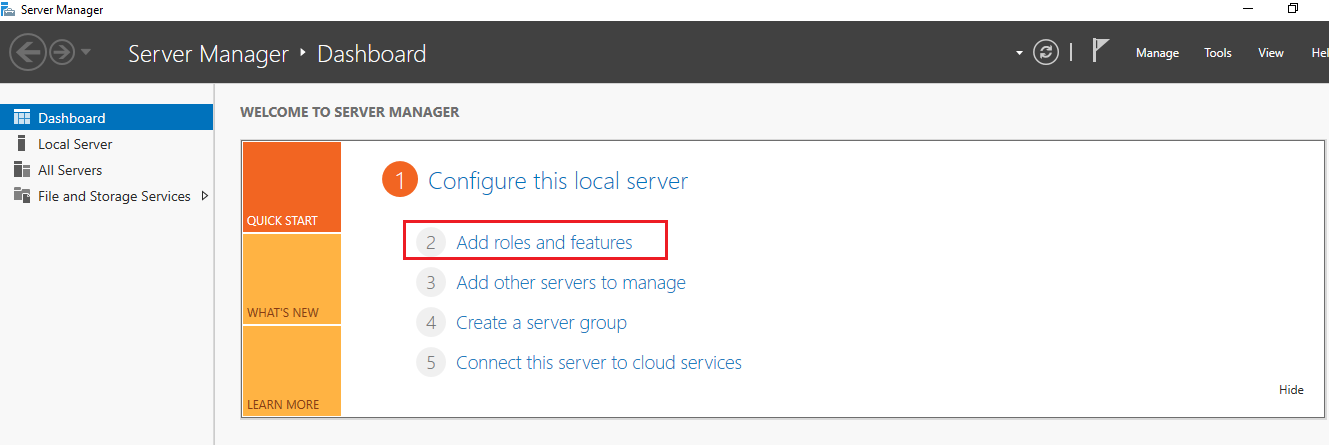Click the refresh icon in header
1329x445 pixels.
[x=1046, y=52]
